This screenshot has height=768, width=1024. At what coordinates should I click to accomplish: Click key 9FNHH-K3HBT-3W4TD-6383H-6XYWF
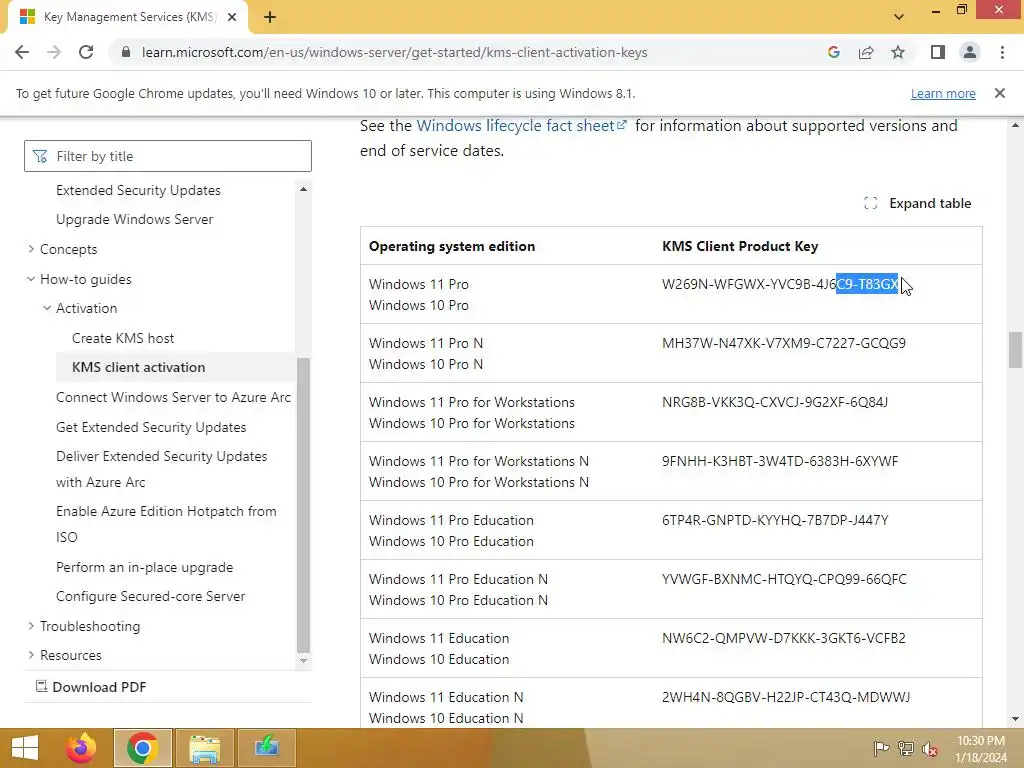780,461
